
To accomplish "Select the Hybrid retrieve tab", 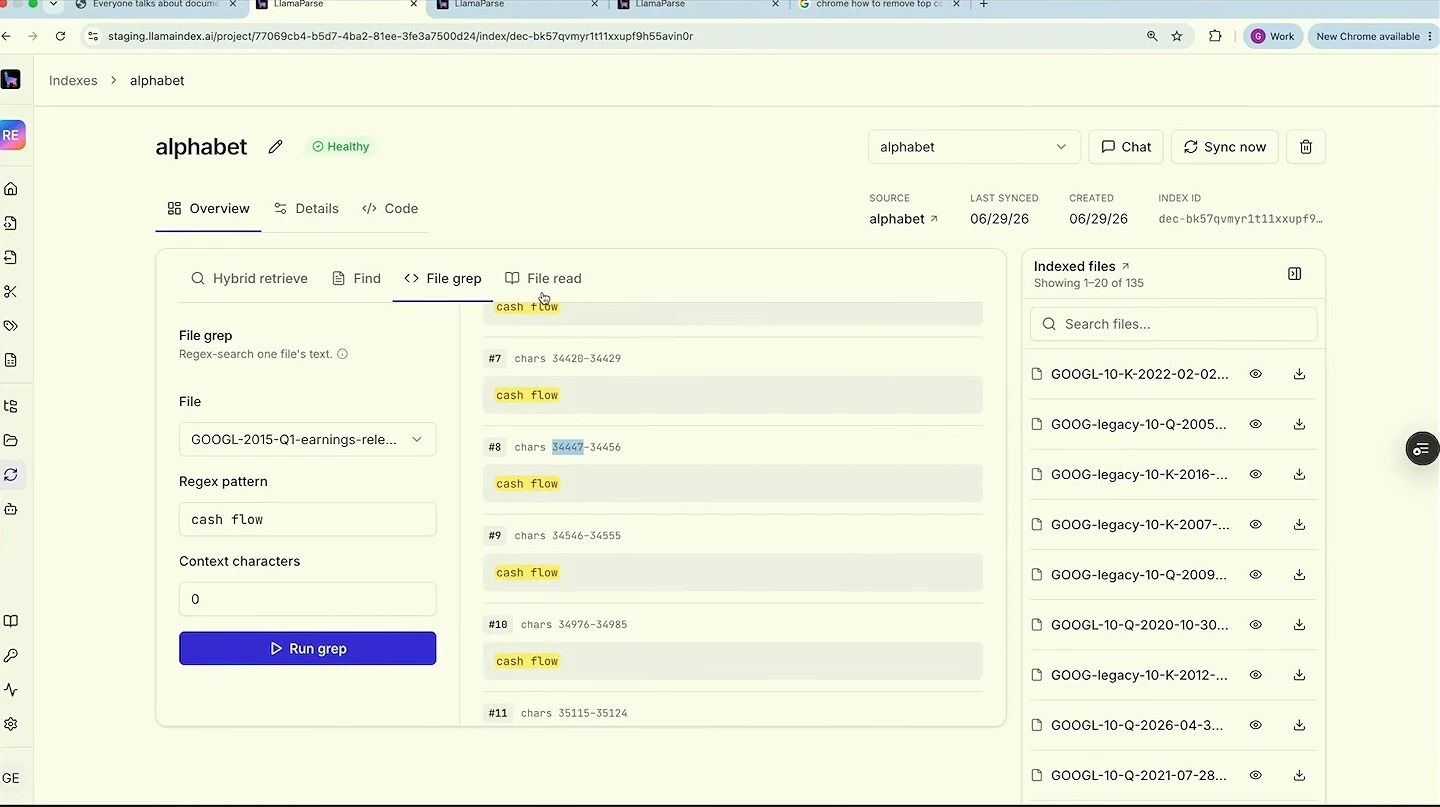I will pyautogui.click(x=249, y=279).
